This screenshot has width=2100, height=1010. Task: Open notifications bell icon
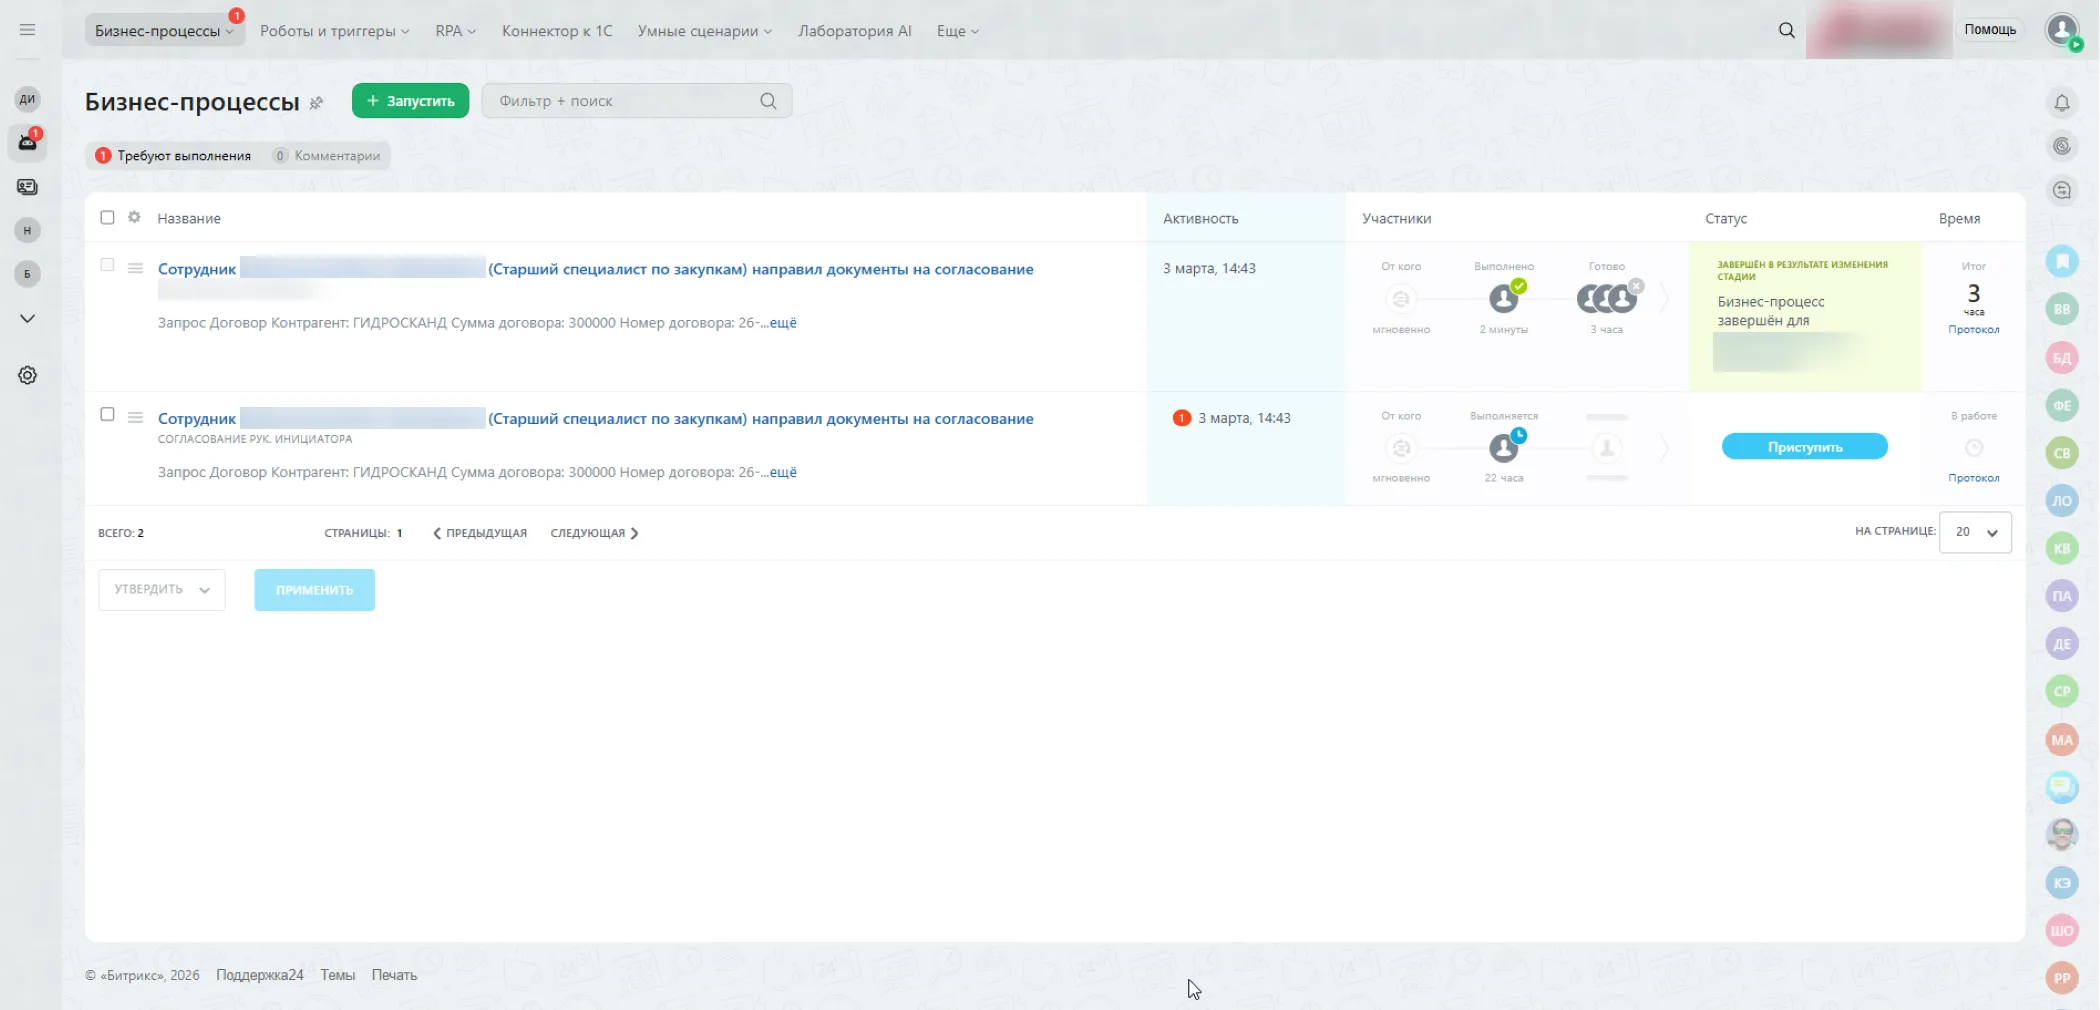2061,103
